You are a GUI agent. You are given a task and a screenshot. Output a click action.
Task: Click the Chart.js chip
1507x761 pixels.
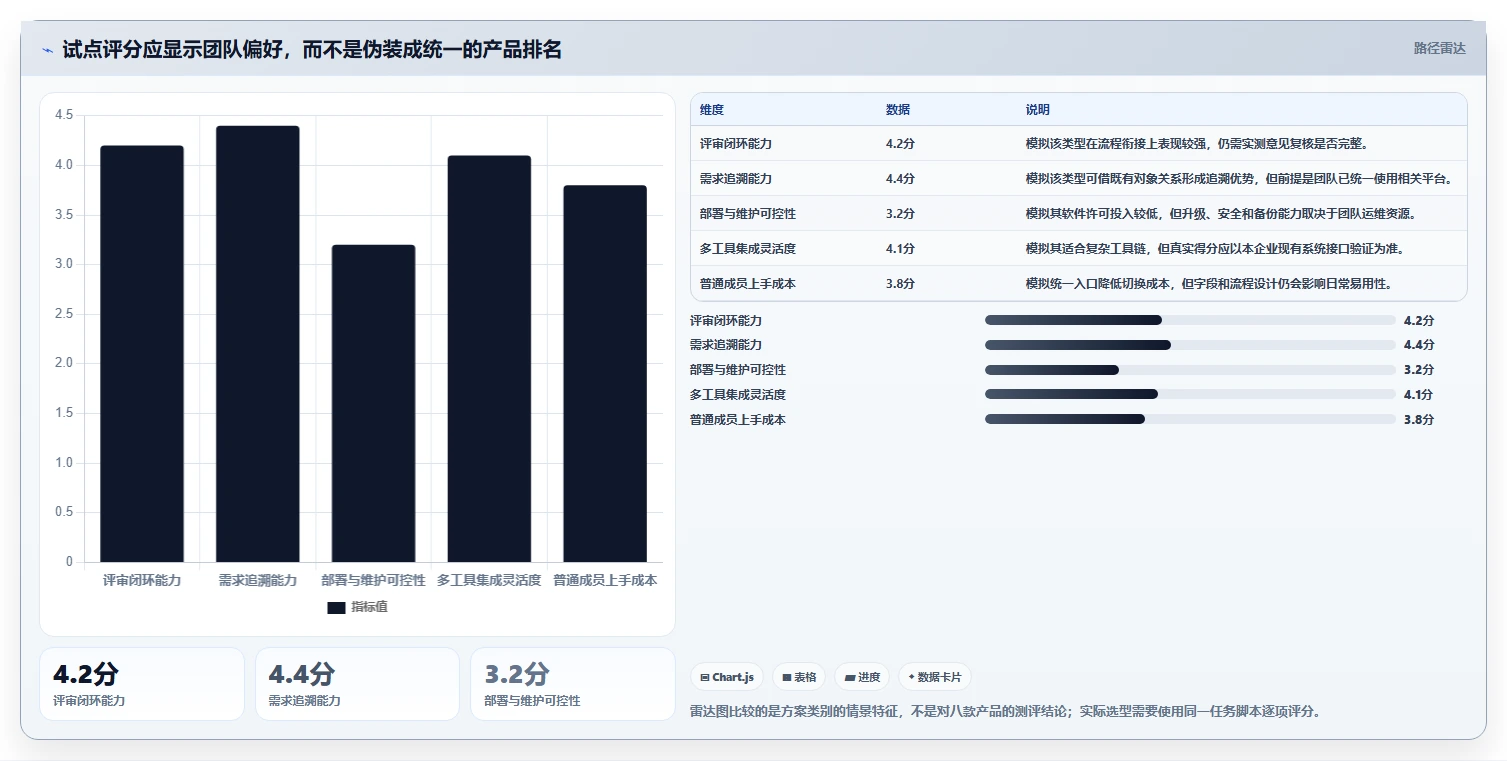(727, 677)
